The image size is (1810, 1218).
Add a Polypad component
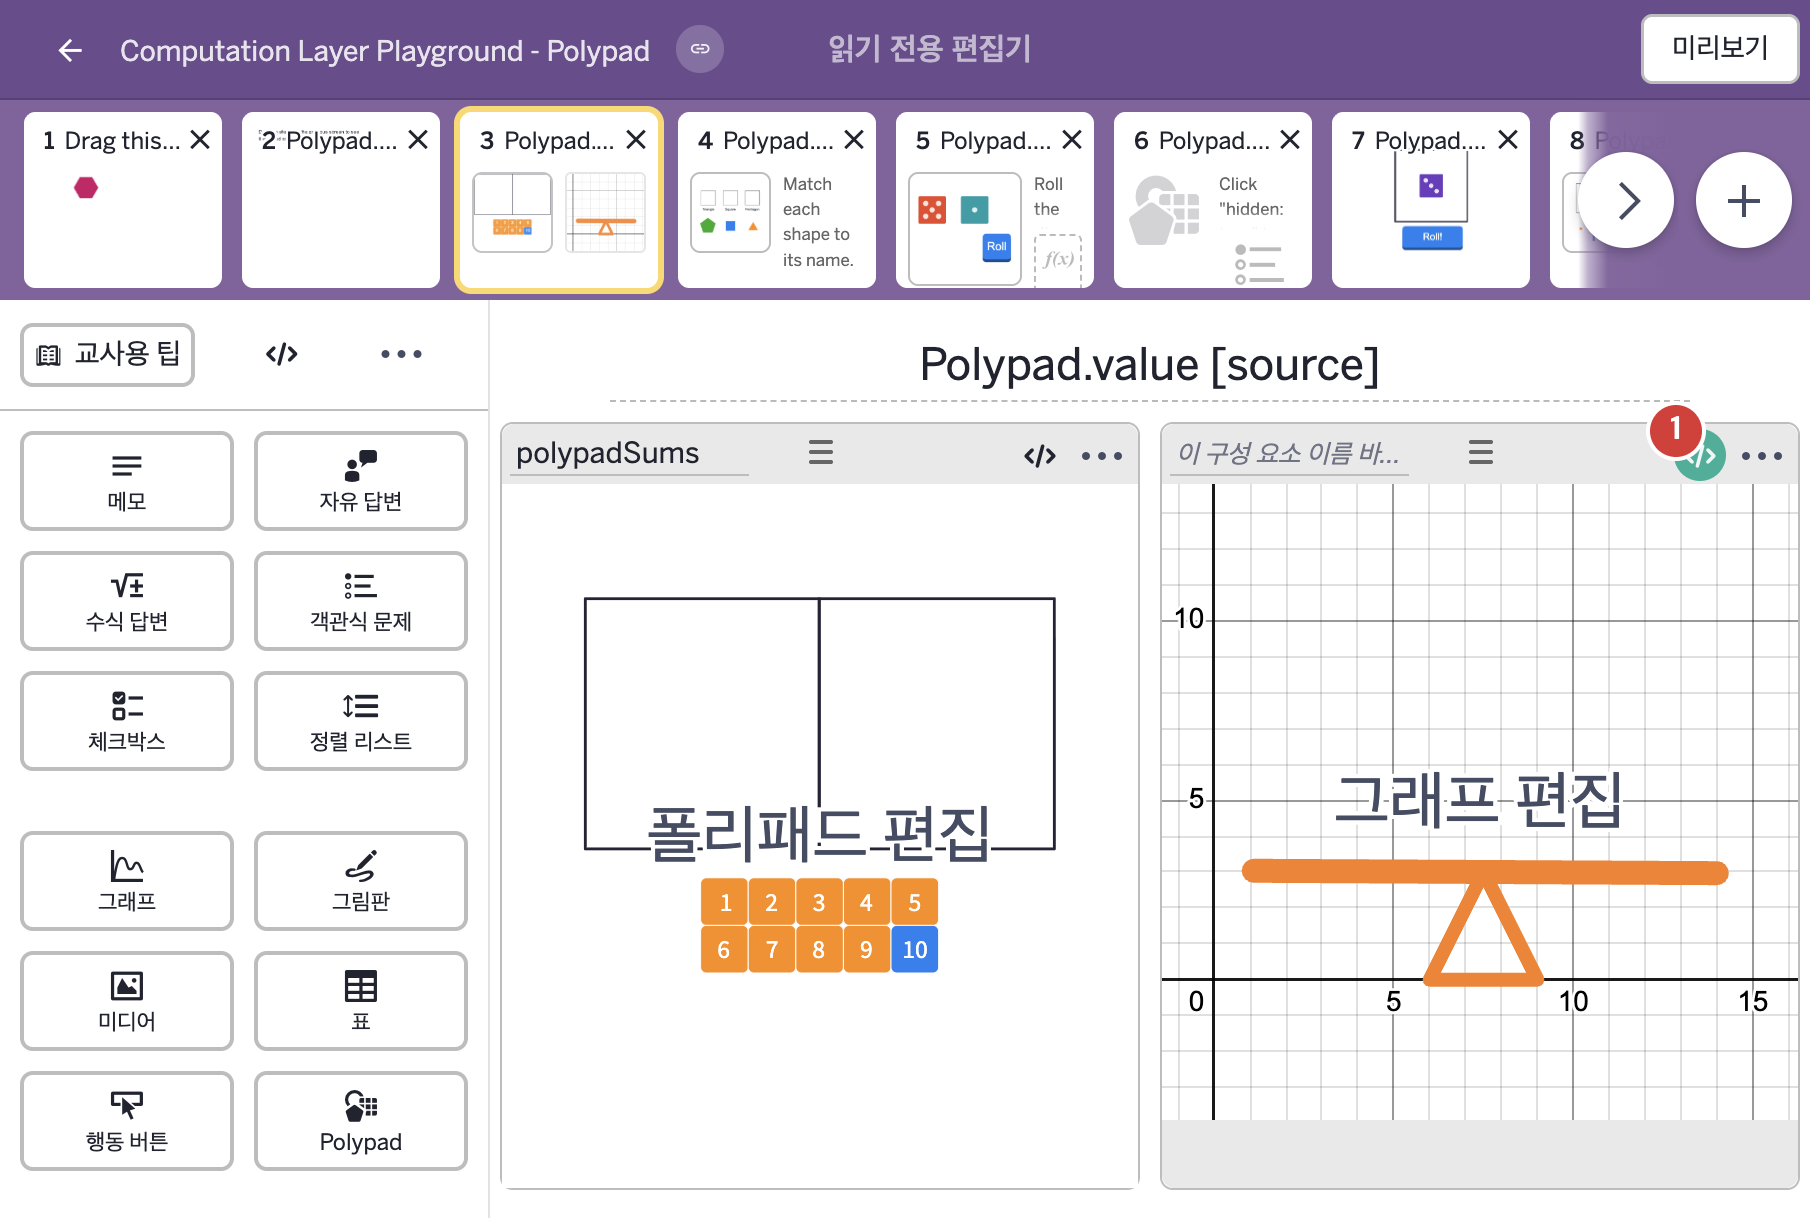coord(361,1121)
